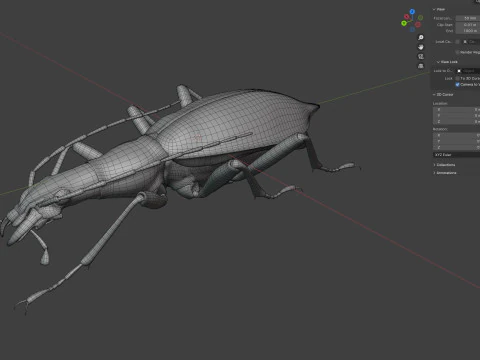Enable the Local Camera checkbox
This screenshot has height=360, width=480.
pyautogui.click(x=457, y=42)
